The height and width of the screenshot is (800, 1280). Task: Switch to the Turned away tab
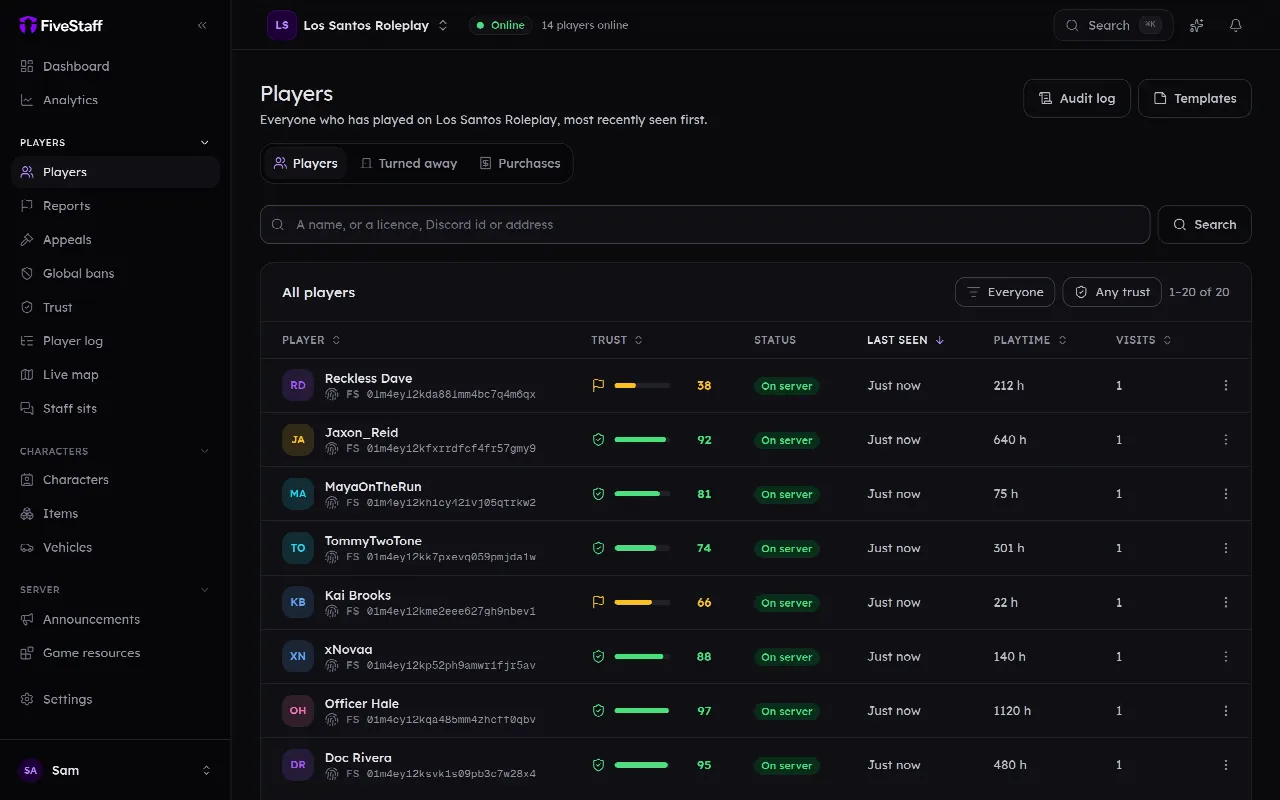click(x=409, y=163)
